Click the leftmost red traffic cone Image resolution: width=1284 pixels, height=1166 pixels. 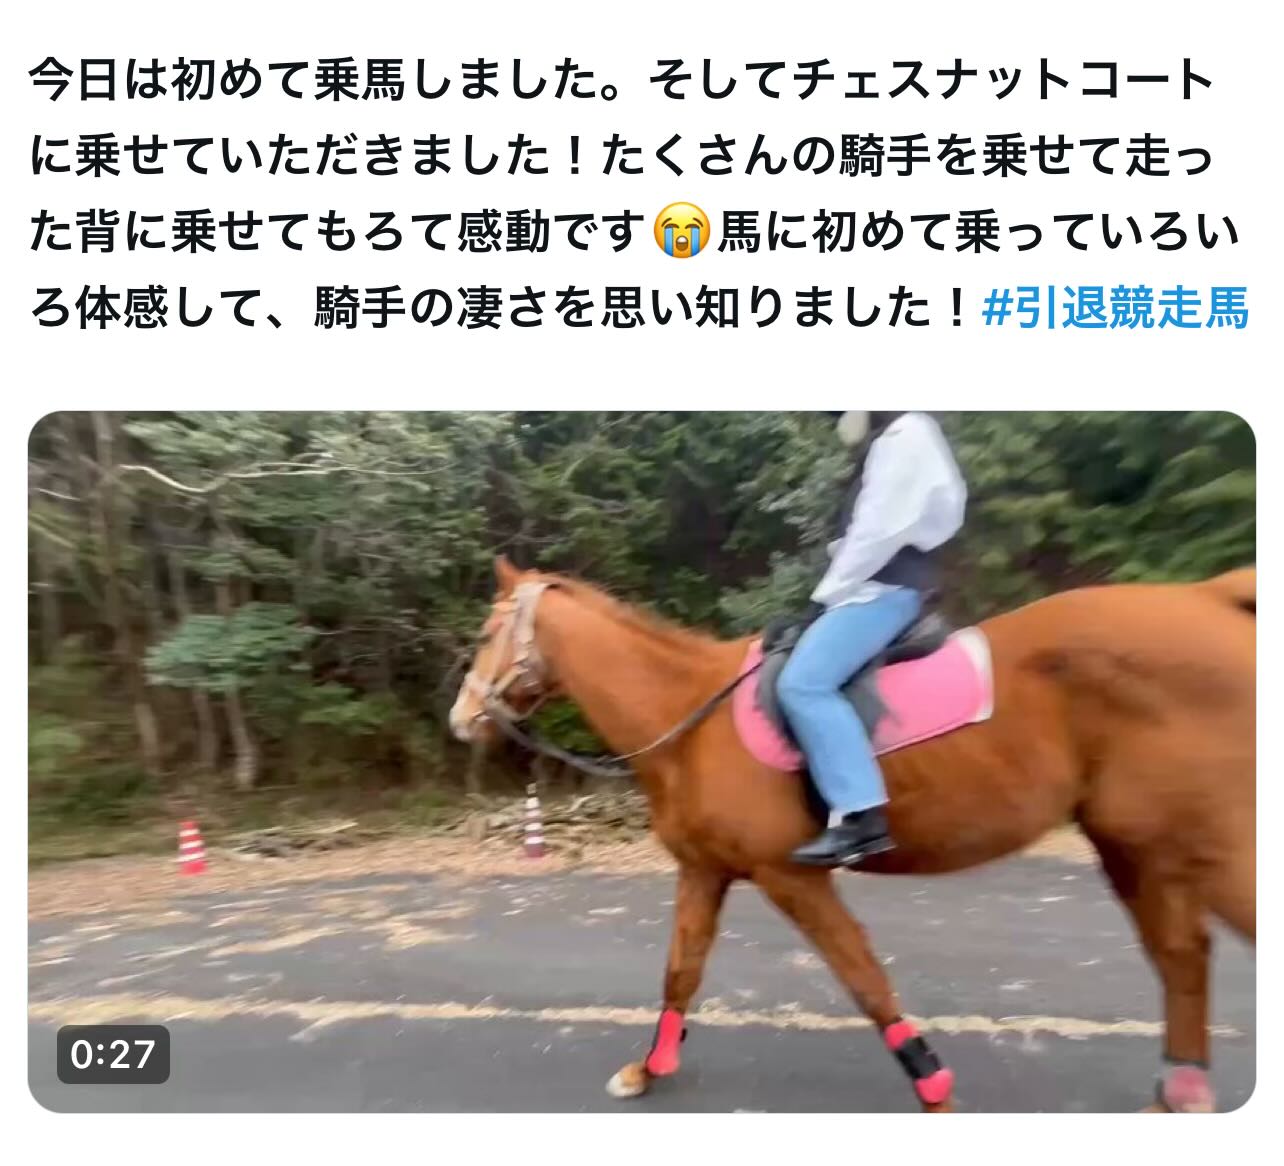[190, 847]
